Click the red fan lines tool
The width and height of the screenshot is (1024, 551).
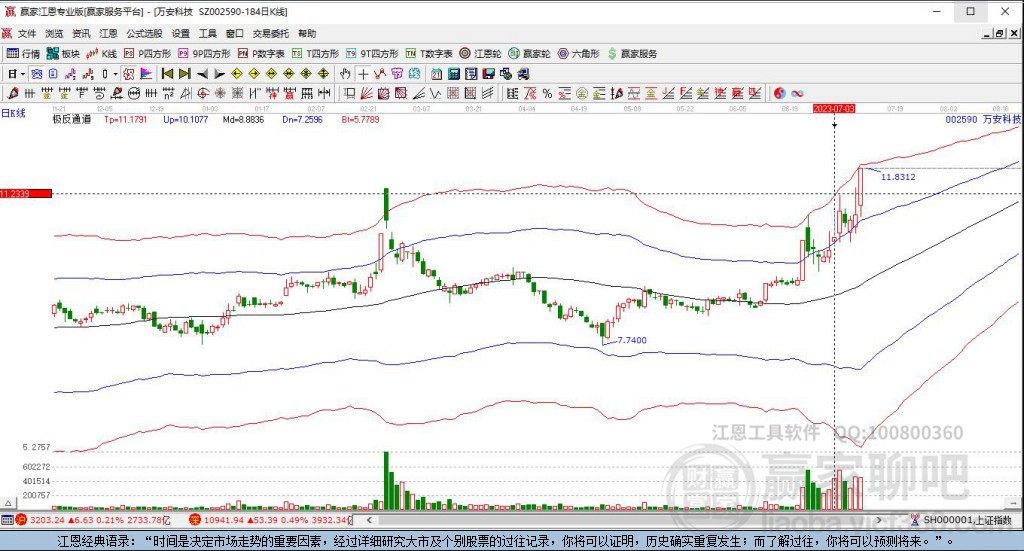coord(366,93)
